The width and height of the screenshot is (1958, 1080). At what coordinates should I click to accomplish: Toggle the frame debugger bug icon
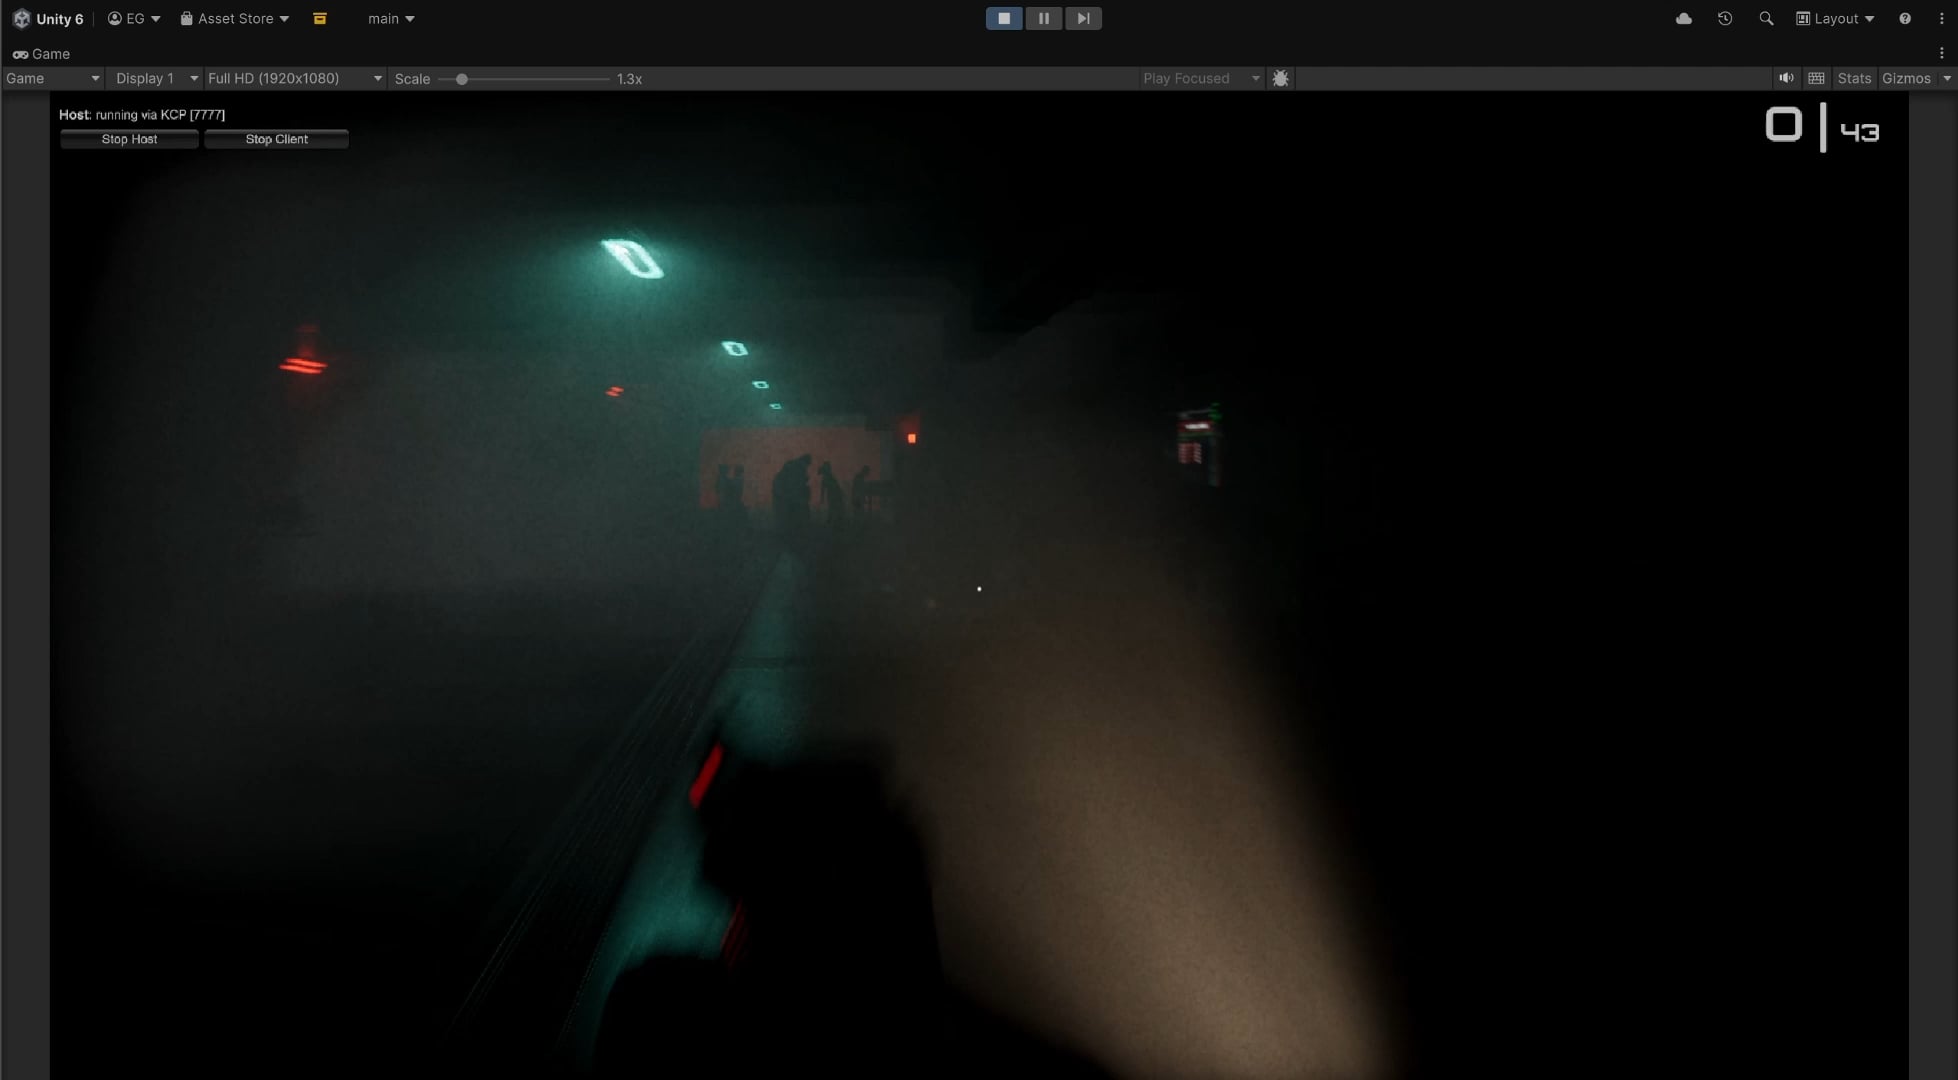(x=1281, y=79)
